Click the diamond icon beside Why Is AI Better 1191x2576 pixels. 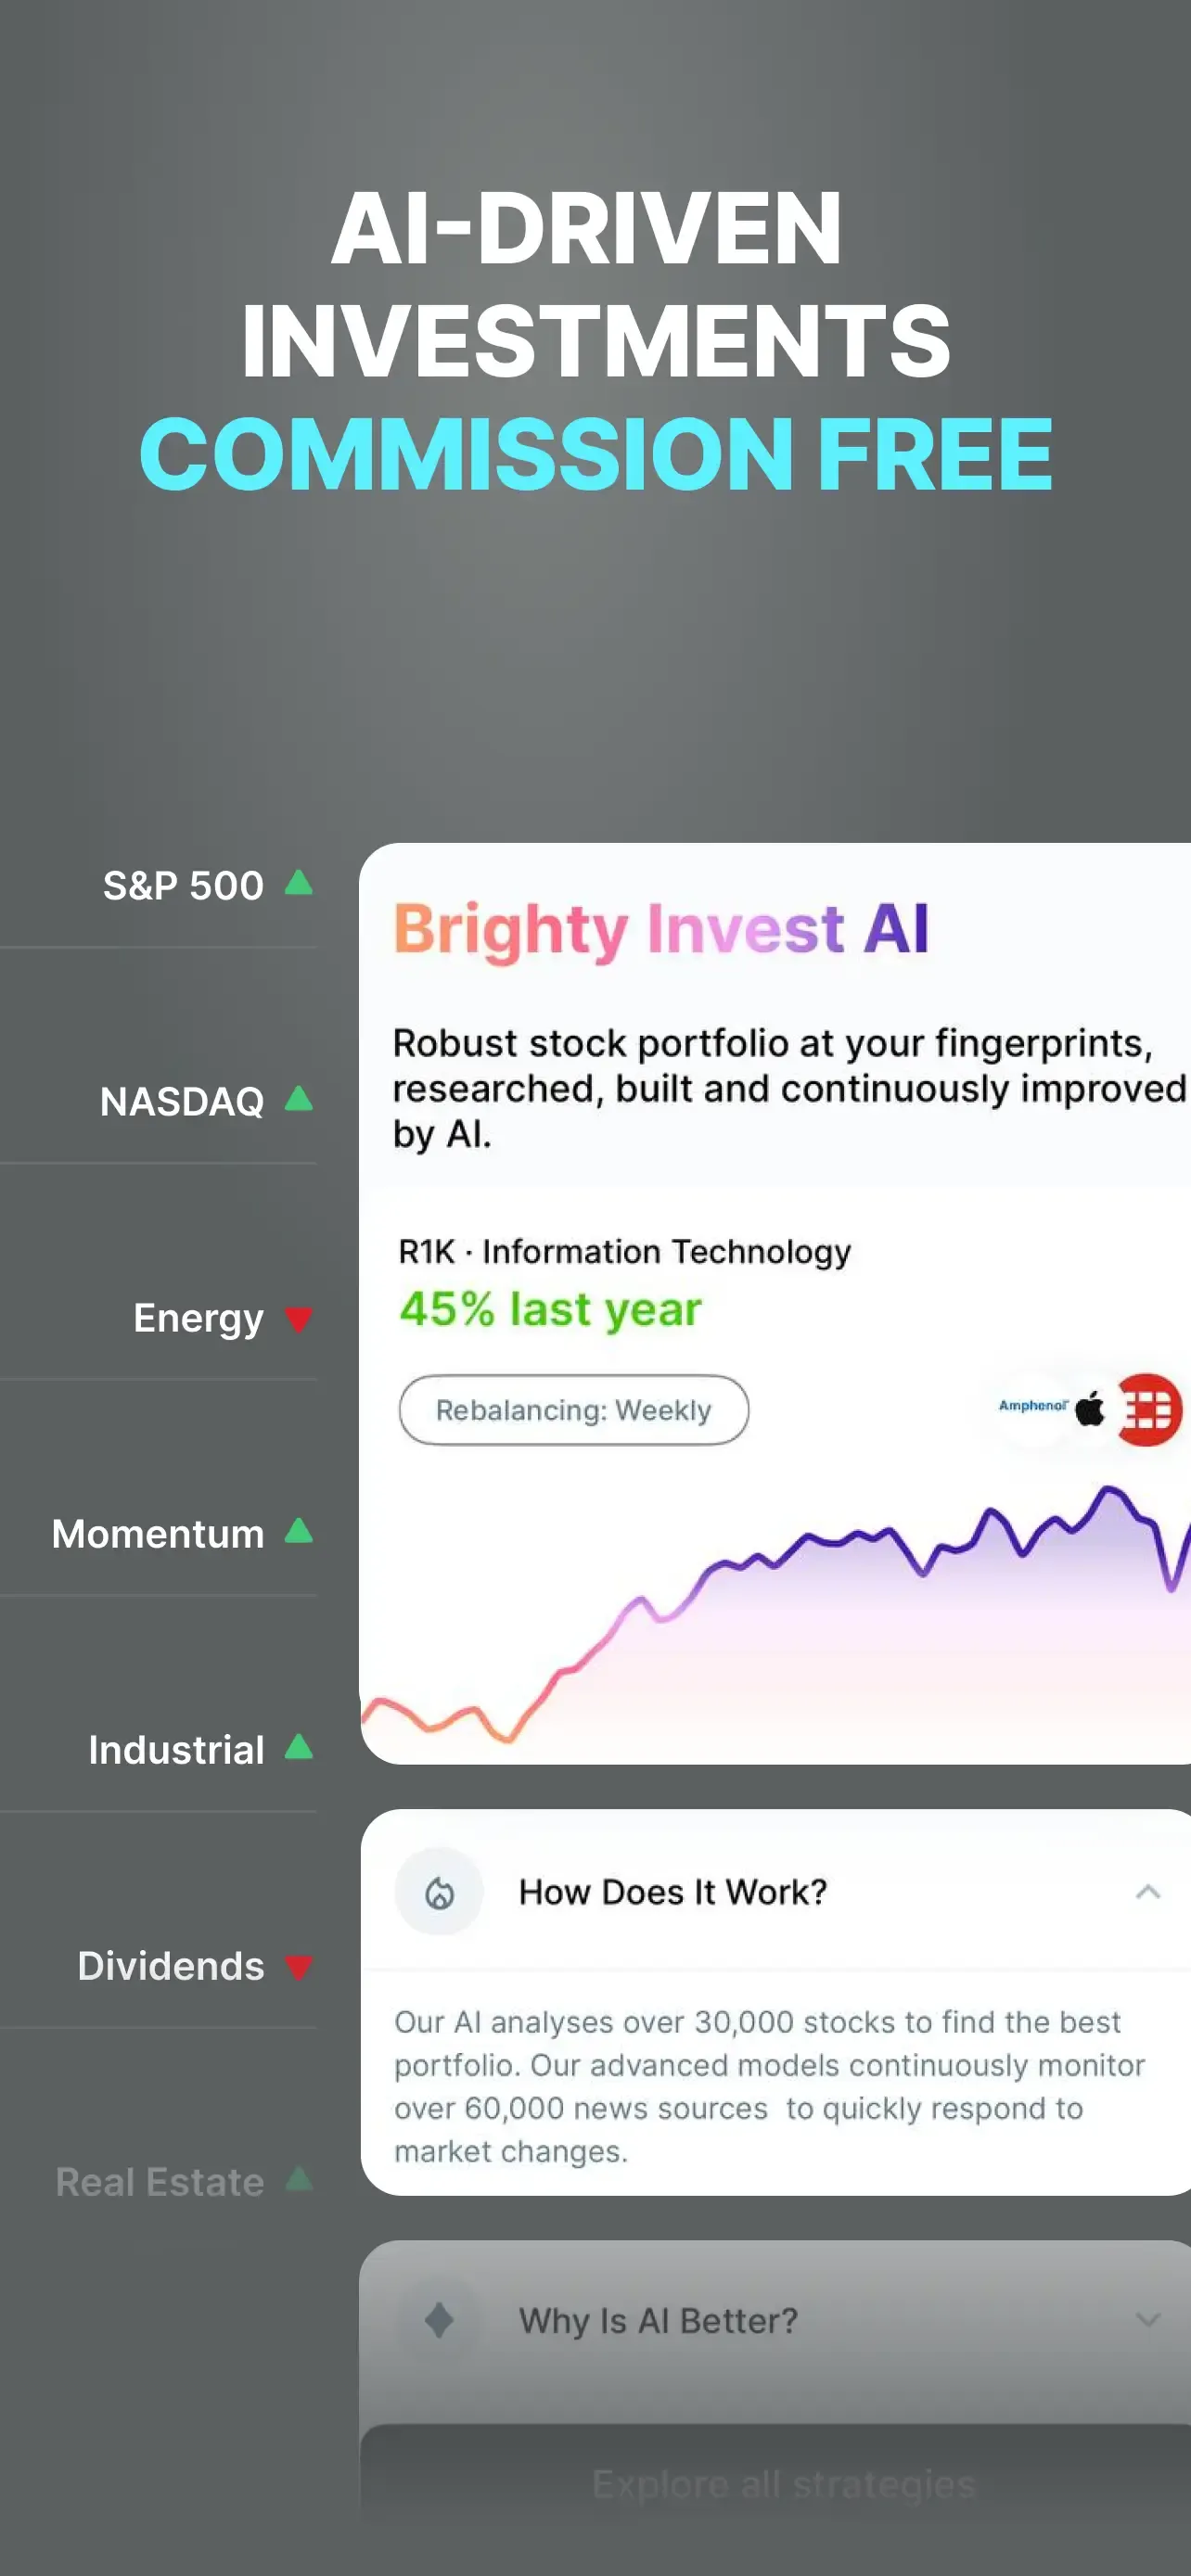pos(439,2319)
